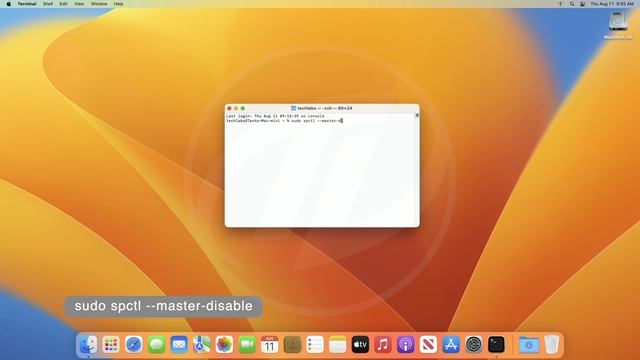
Task: Open the Downloads folder in Dock
Action: coord(529,345)
